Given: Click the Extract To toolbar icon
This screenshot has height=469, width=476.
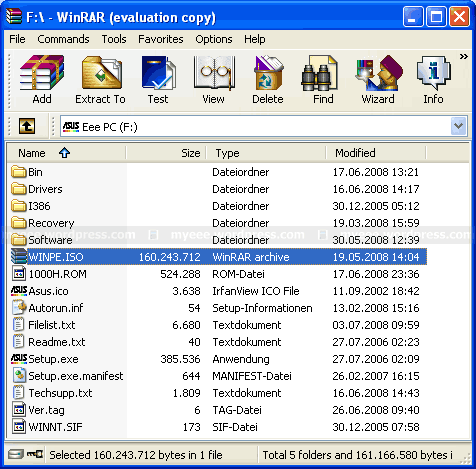Looking at the screenshot, I should pos(102,73).
